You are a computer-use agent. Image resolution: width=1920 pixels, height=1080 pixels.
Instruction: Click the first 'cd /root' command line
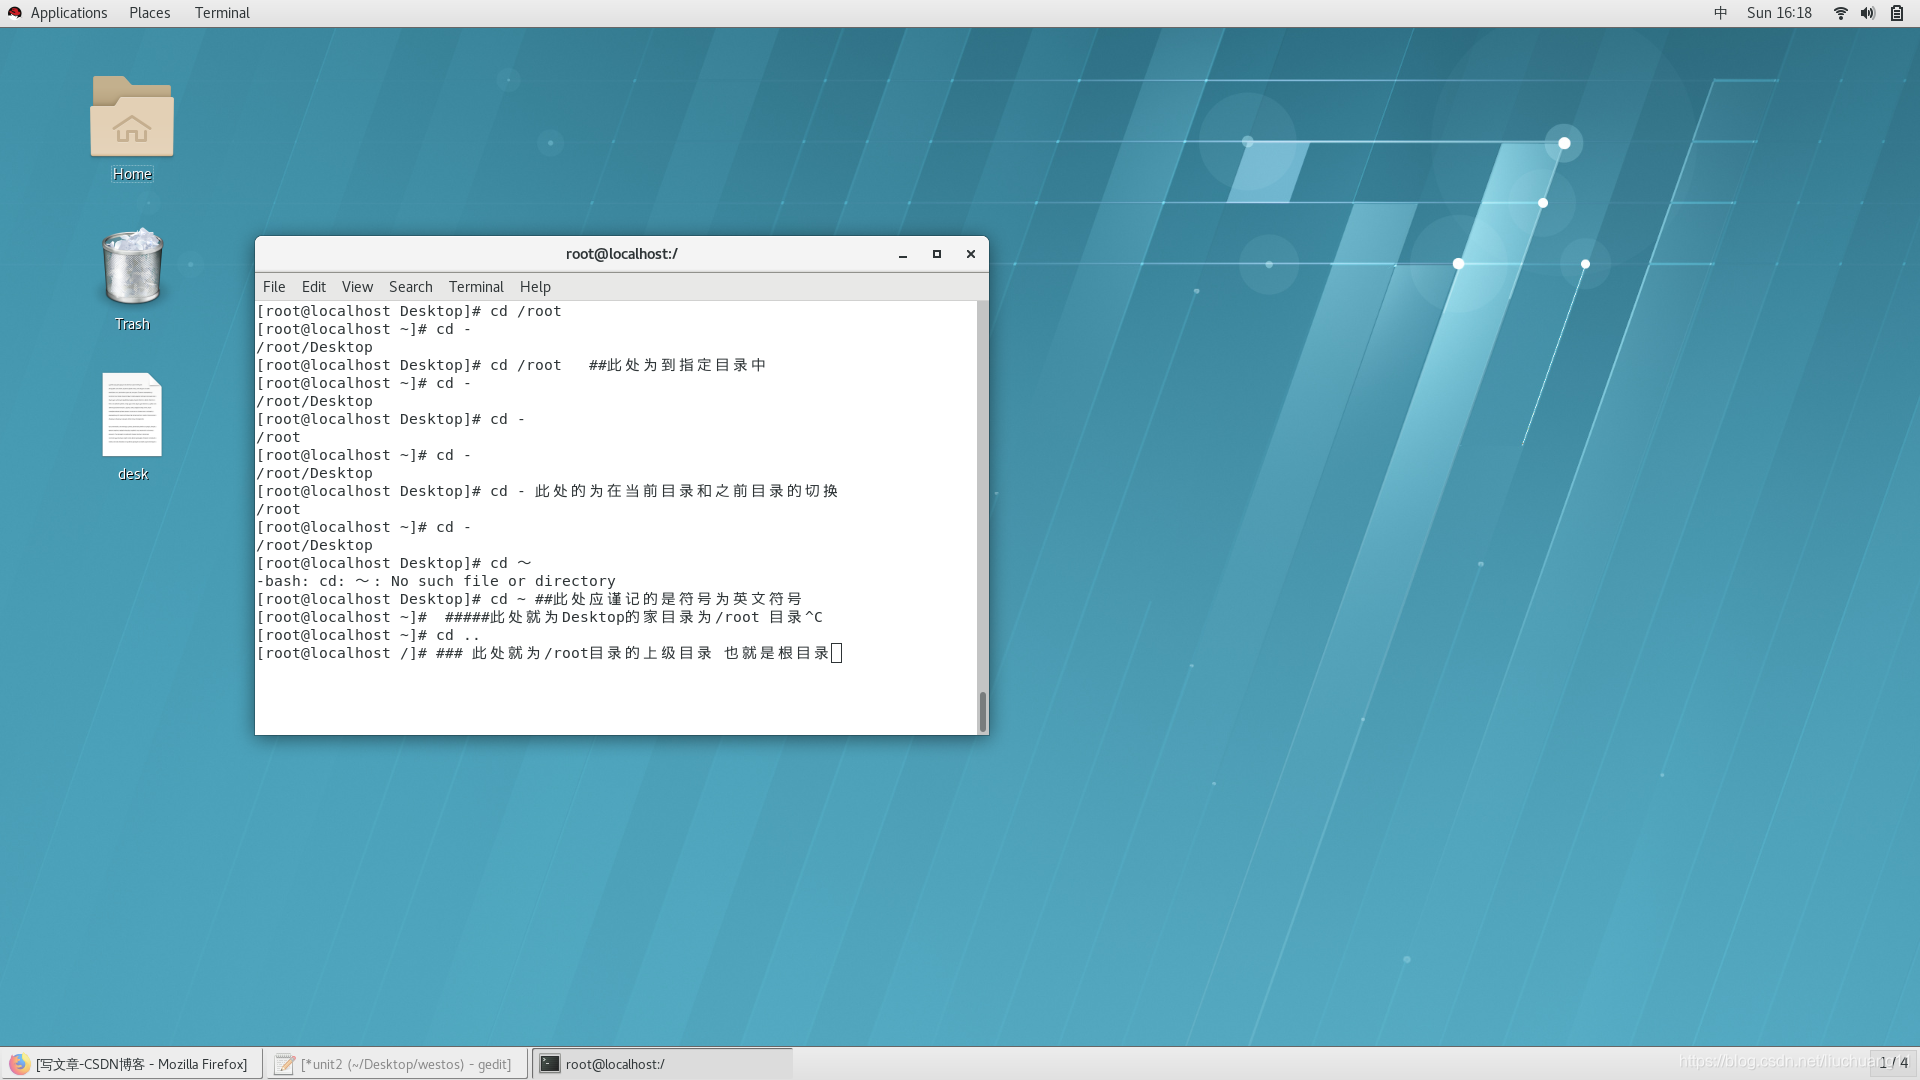tap(409, 311)
